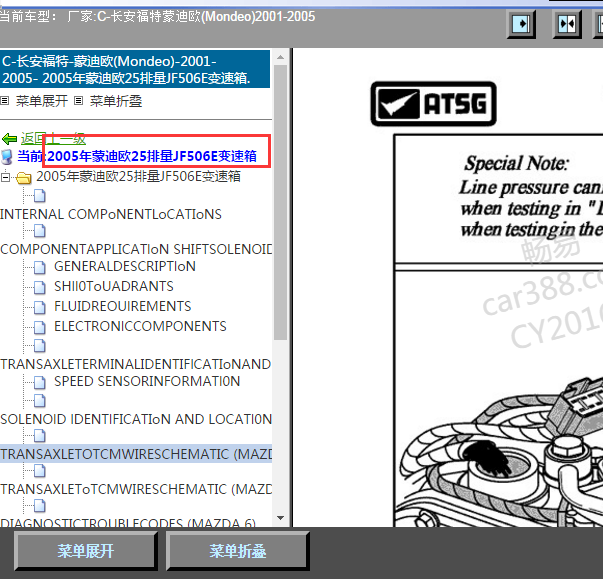The image size is (603, 583).
Task: Click computer icon beside 当前 label
Action: [7, 157]
